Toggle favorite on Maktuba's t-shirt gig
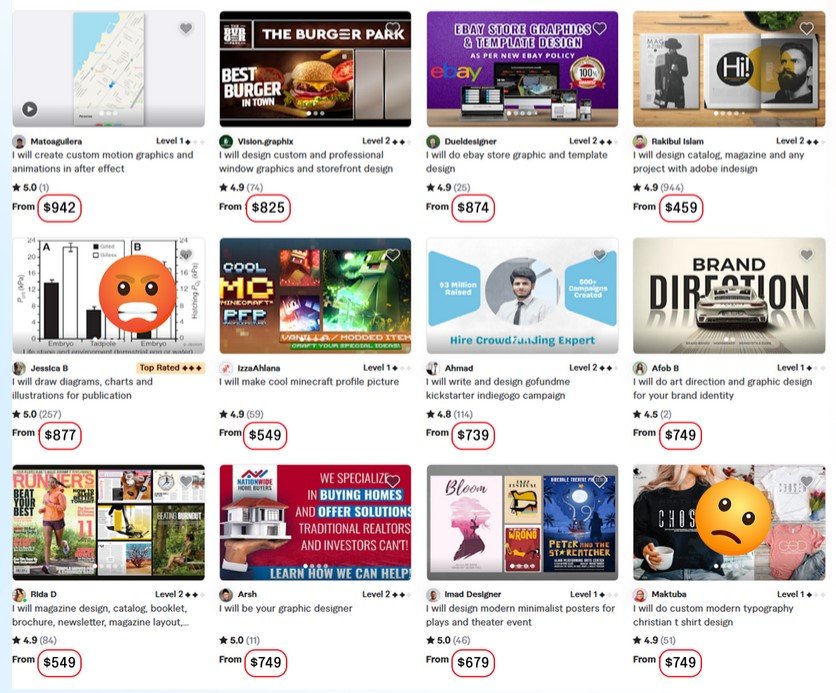This screenshot has width=836, height=693. (x=807, y=481)
